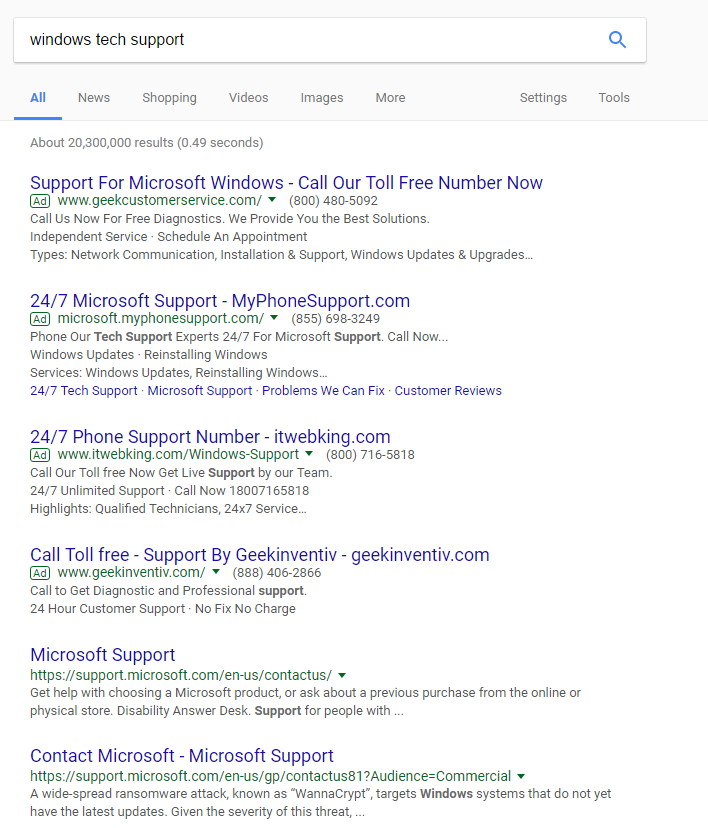The image size is (708, 828).
Task: Click the No Fix No Charge text
Action: coord(246,609)
